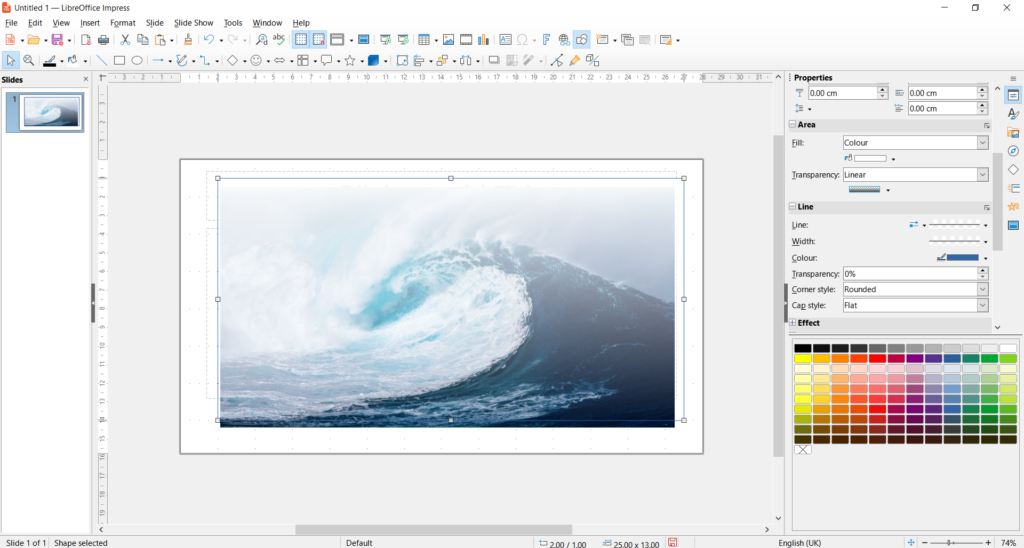
Task: Select the Ellipse drawing tool
Action: click(137, 61)
